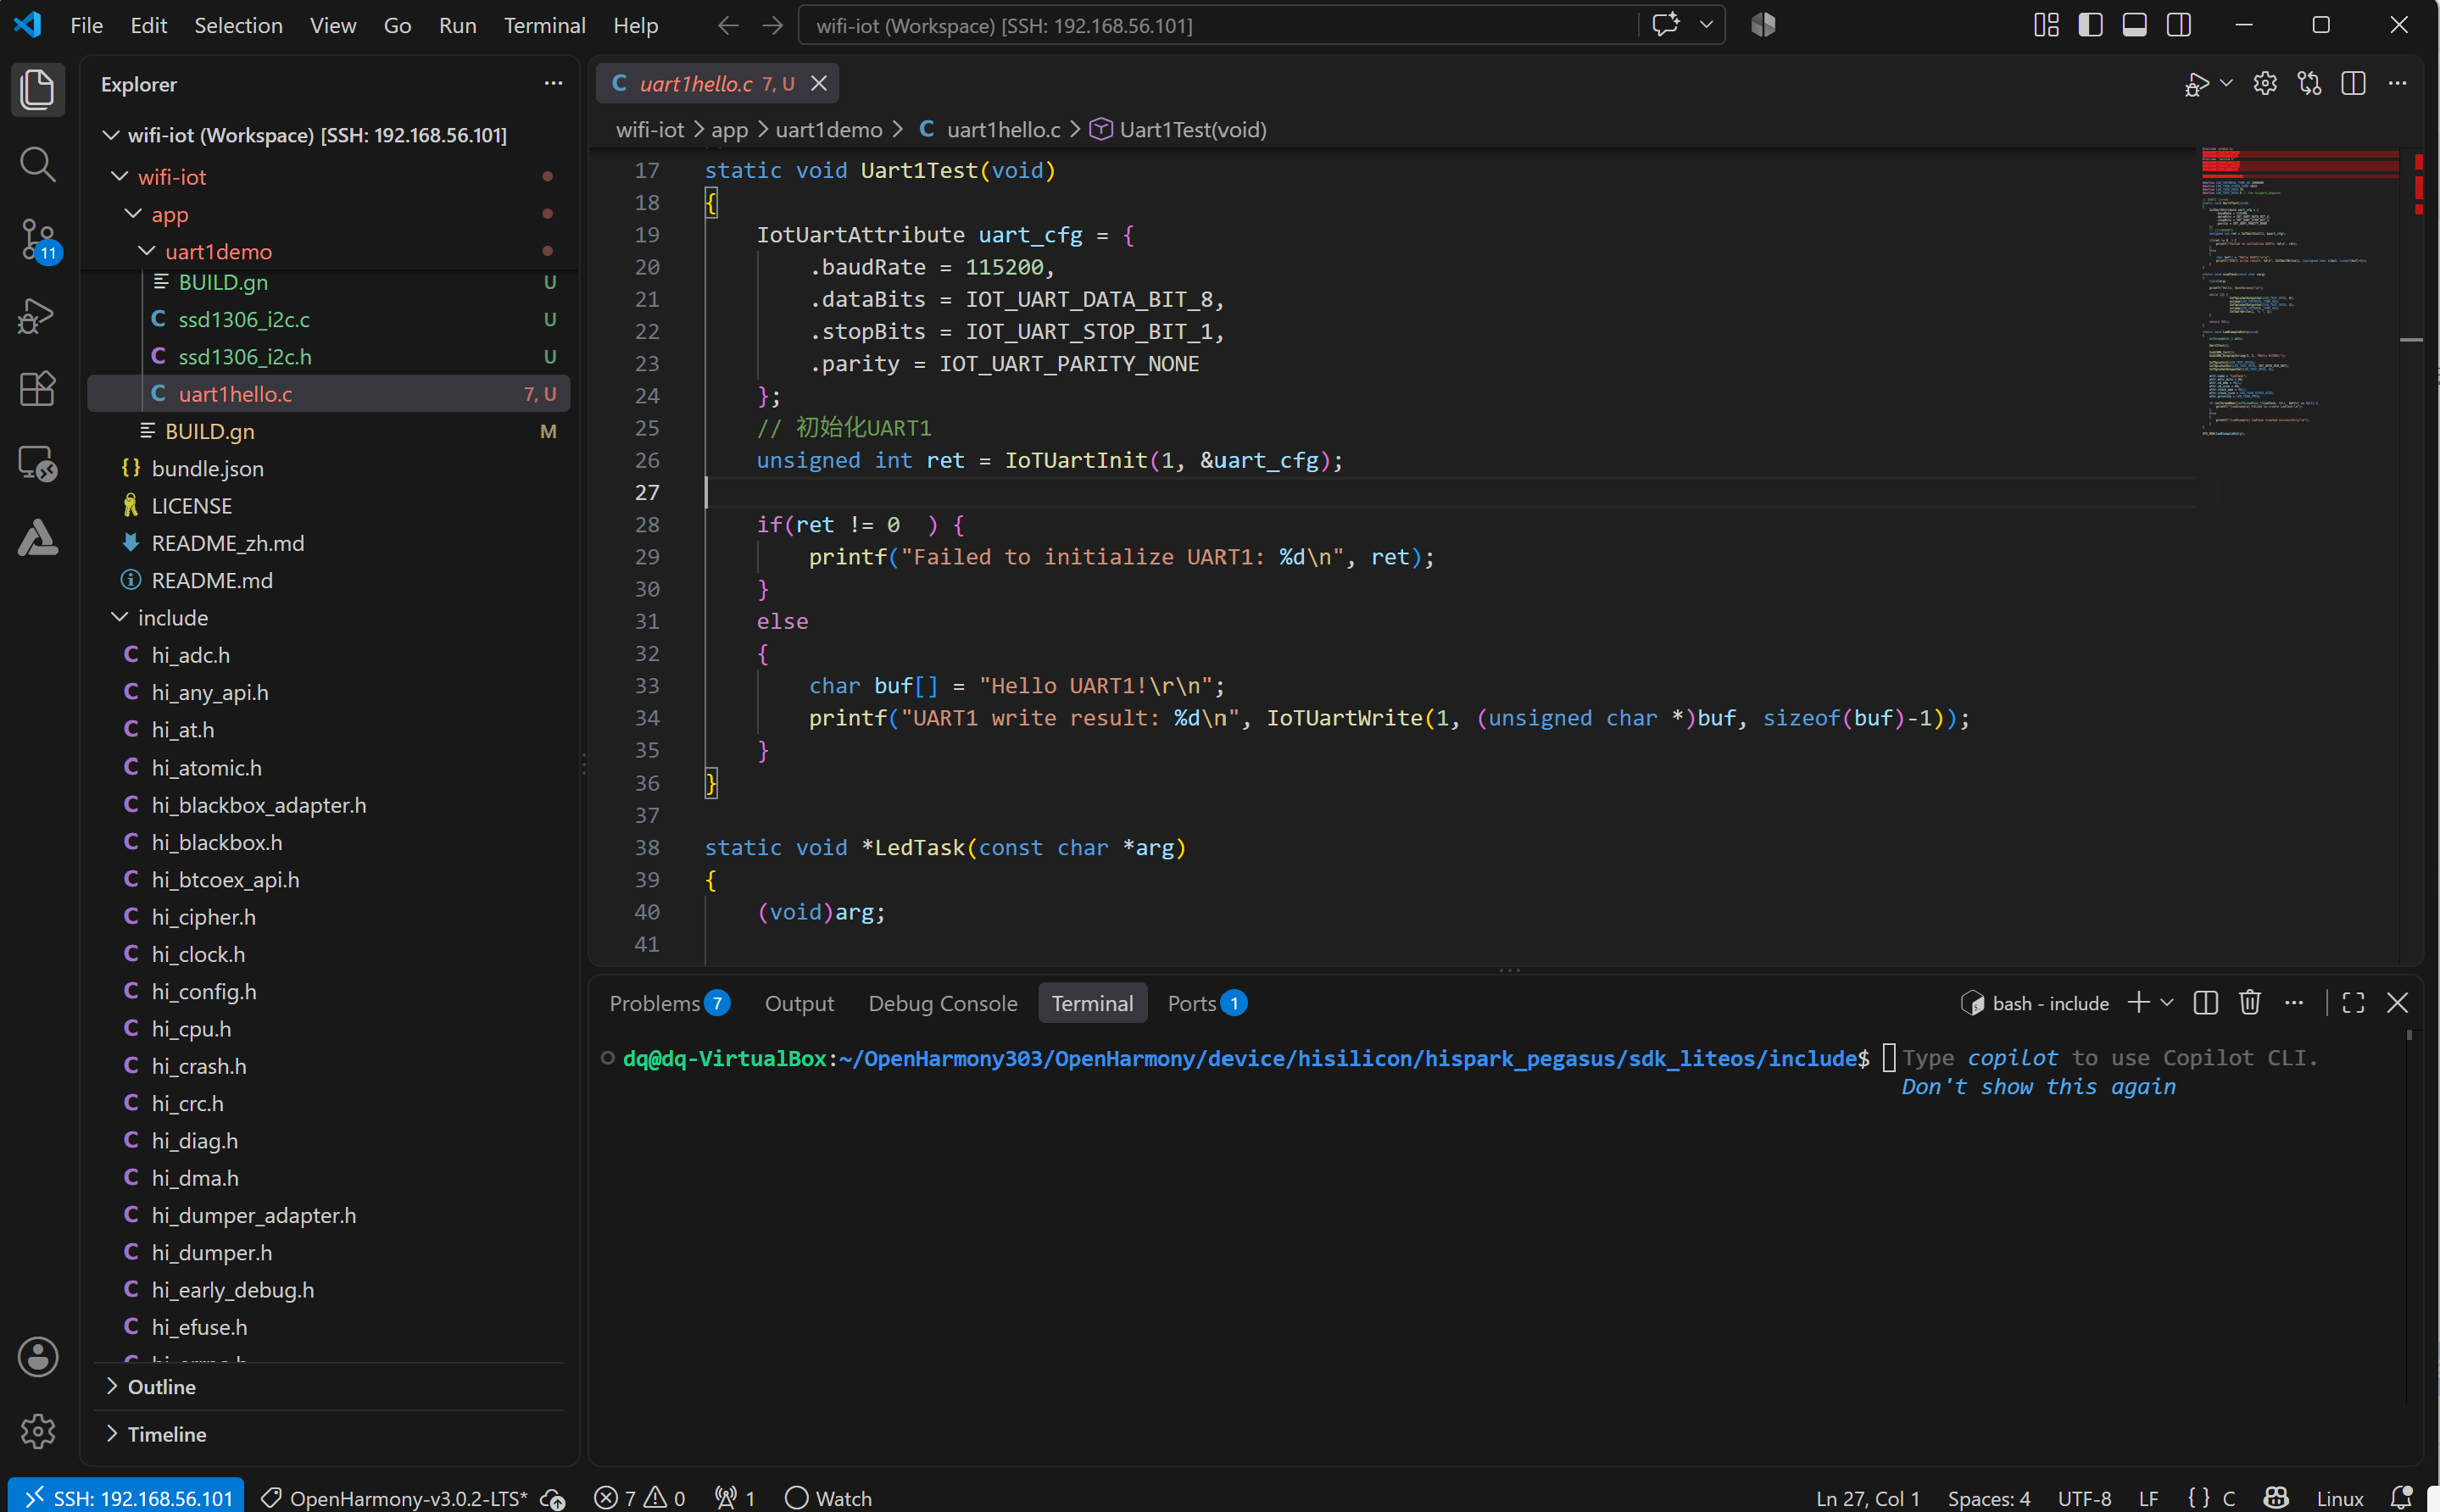Screen dimensions: 2440x1512
Task: Open dropdown next to Run/Debug button
Action: (x=2226, y=84)
